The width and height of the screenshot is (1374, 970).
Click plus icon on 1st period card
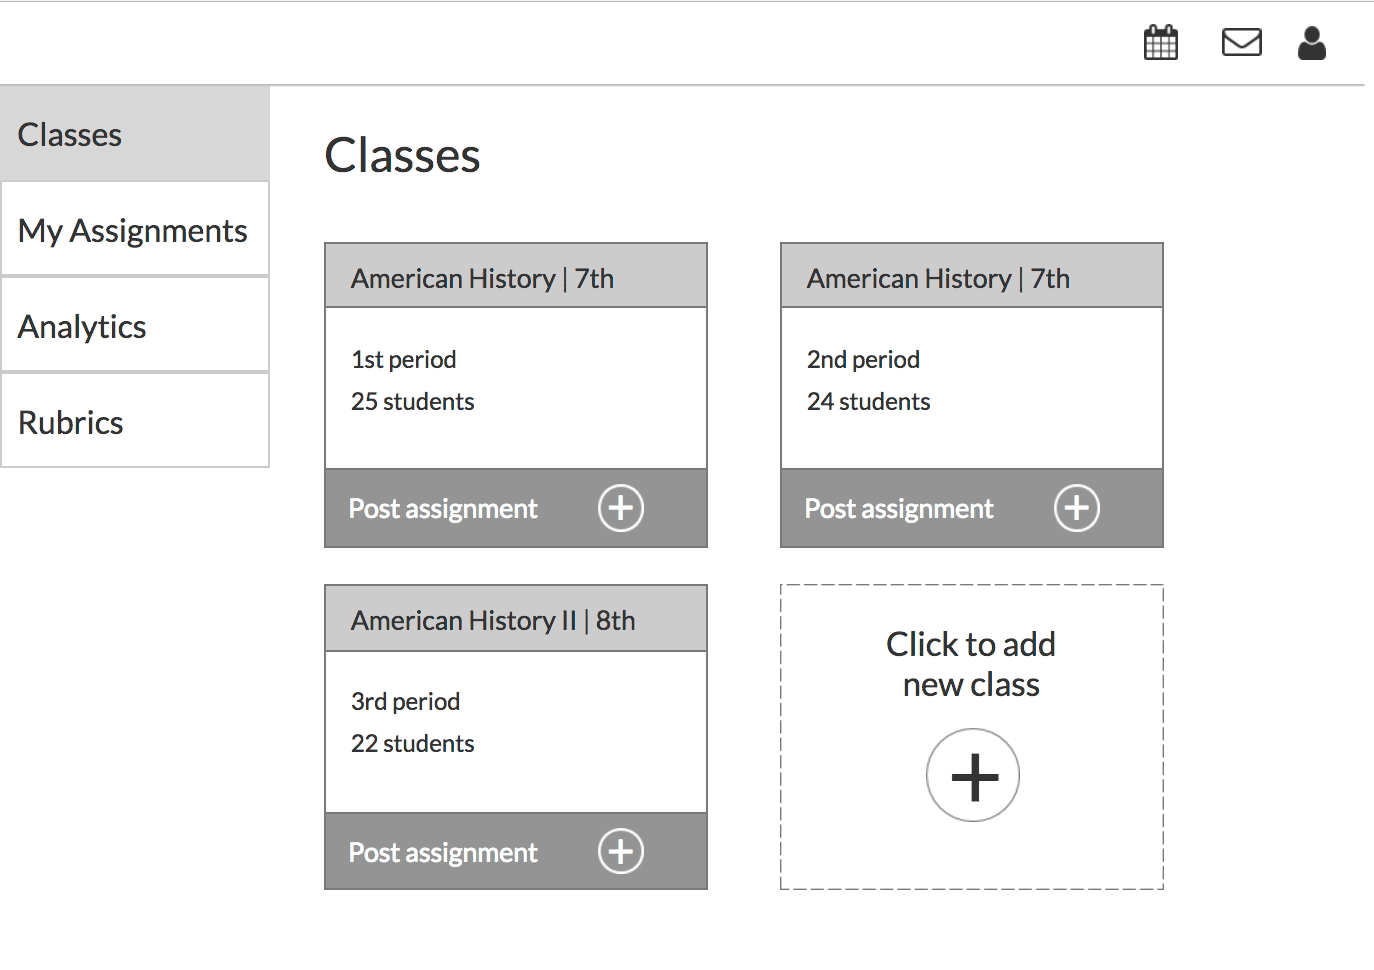click(620, 508)
